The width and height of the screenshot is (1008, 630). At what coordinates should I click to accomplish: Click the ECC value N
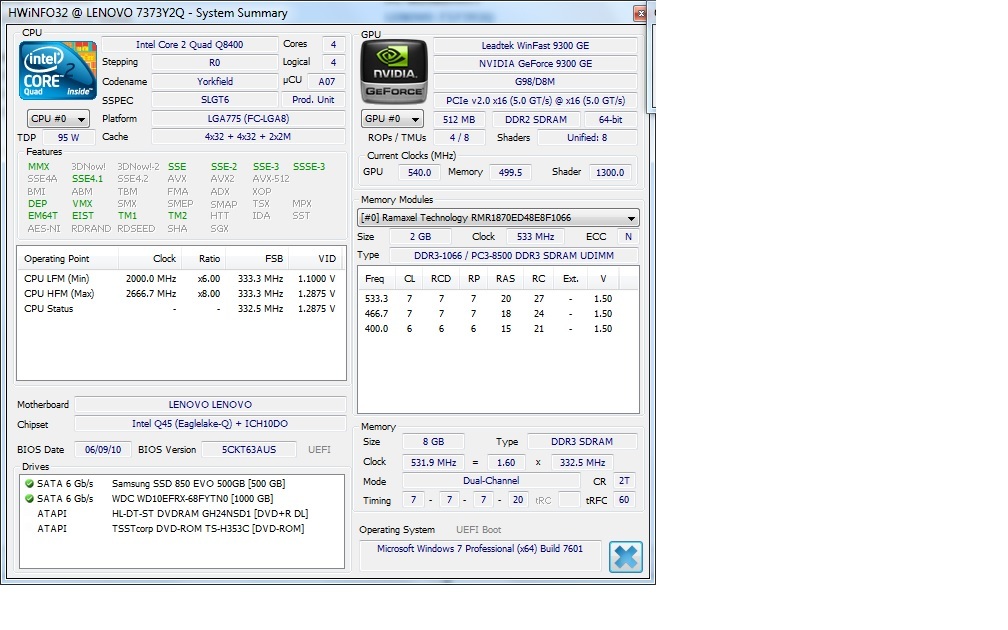(x=628, y=237)
